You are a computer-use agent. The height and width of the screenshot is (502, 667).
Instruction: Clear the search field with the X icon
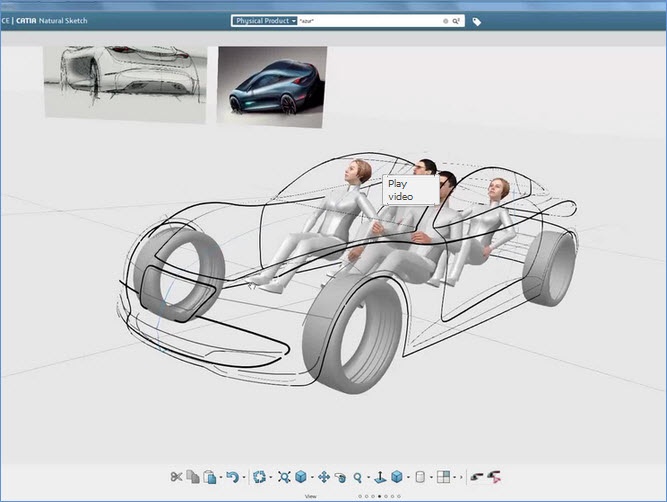(445, 21)
